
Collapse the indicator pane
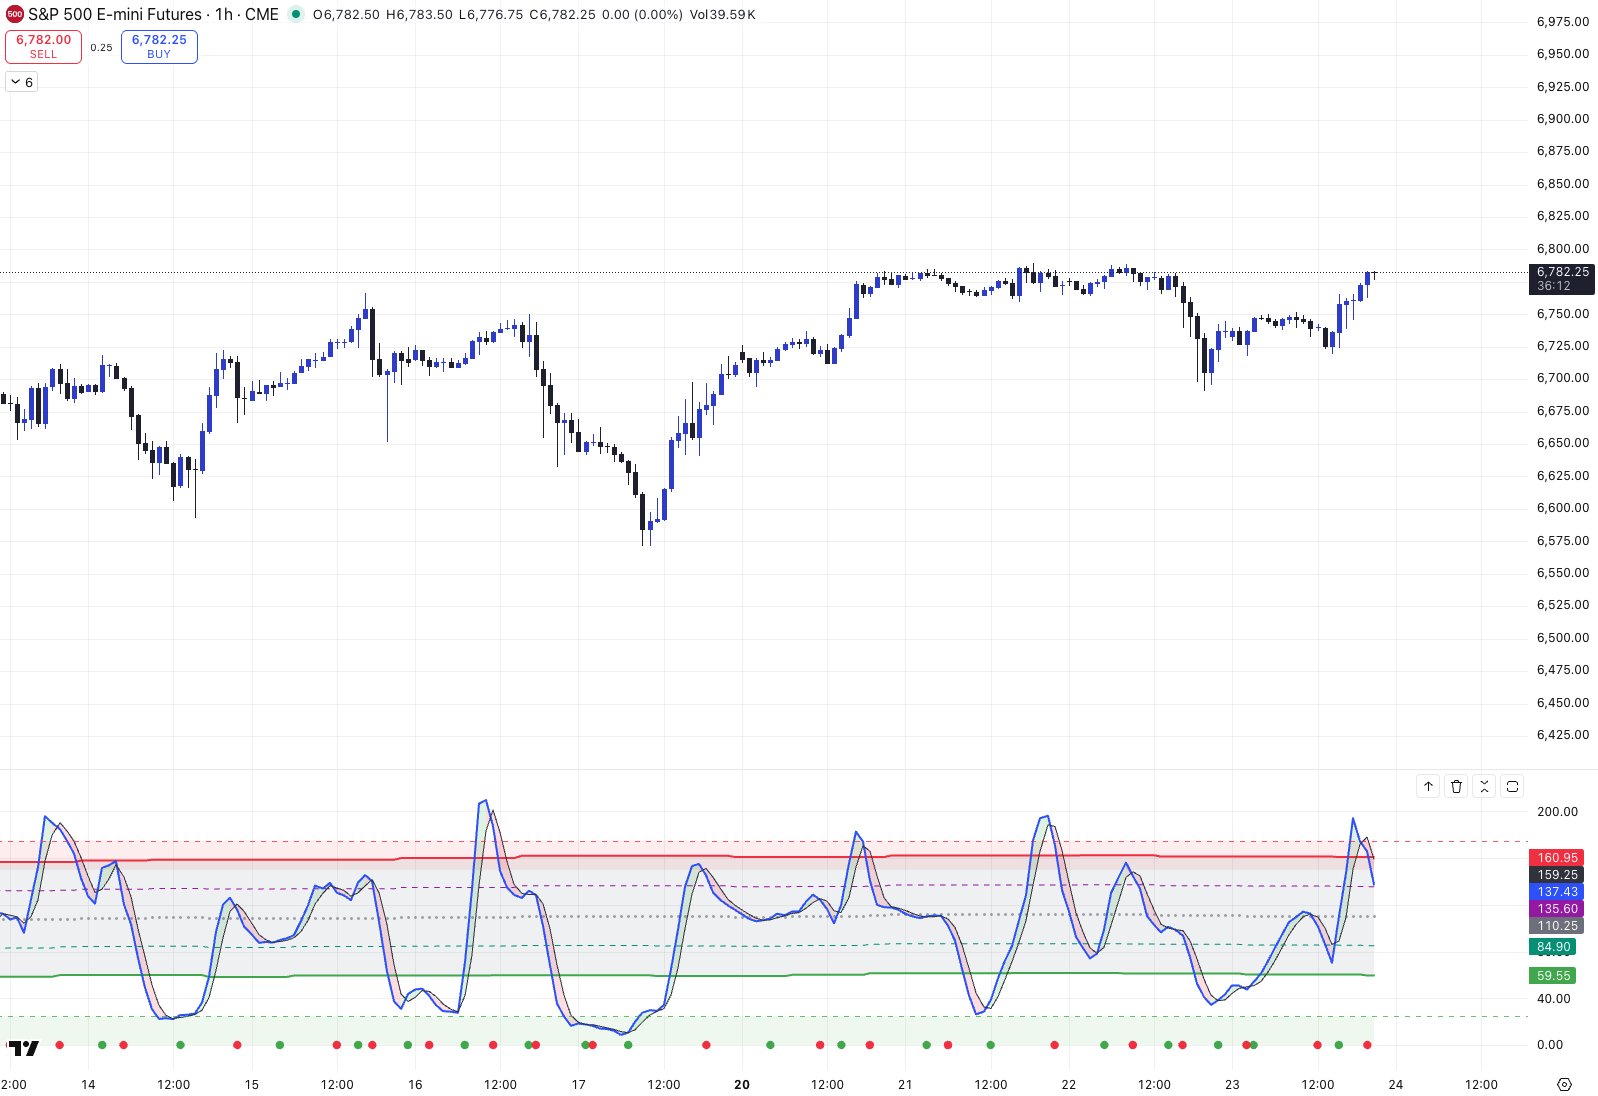tap(1484, 787)
